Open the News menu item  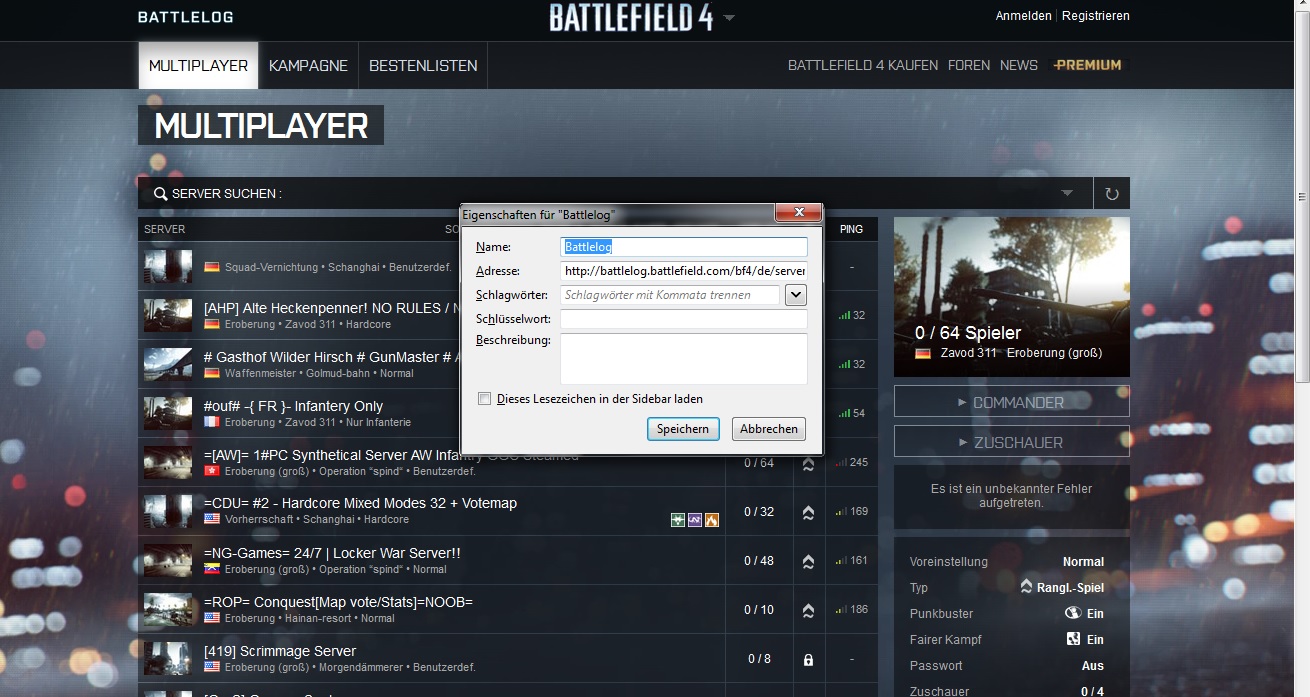1019,65
